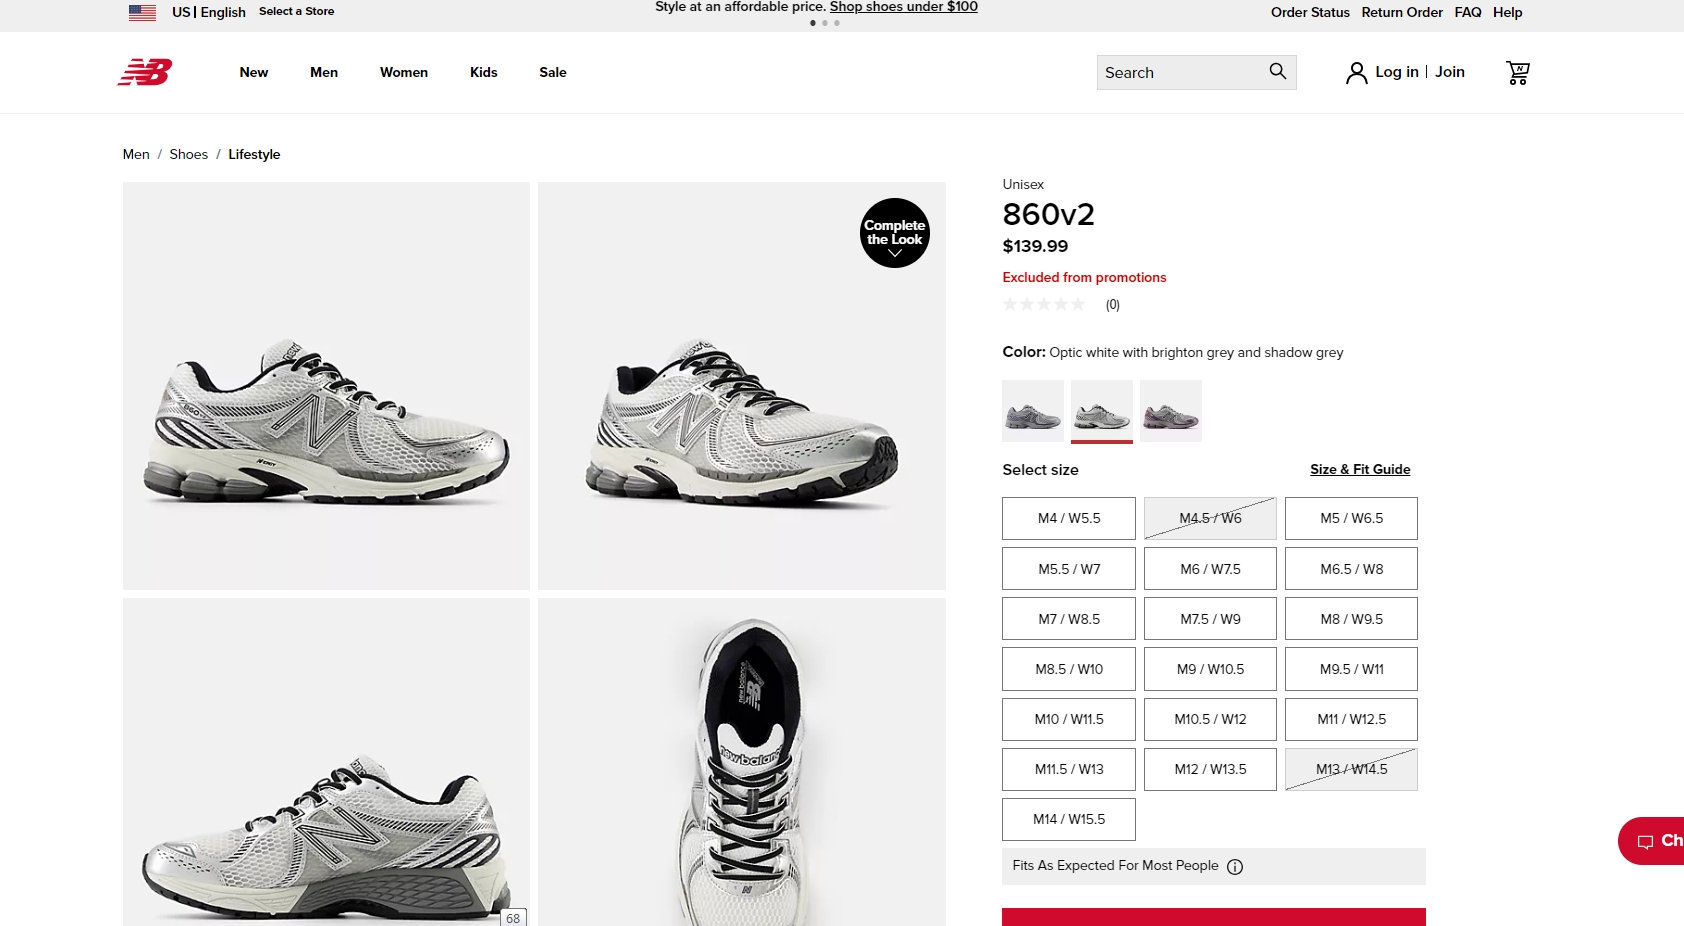Go to Shoes breadcrumb
Screen dimensions: 1684x926
click(x=189, y=154)
